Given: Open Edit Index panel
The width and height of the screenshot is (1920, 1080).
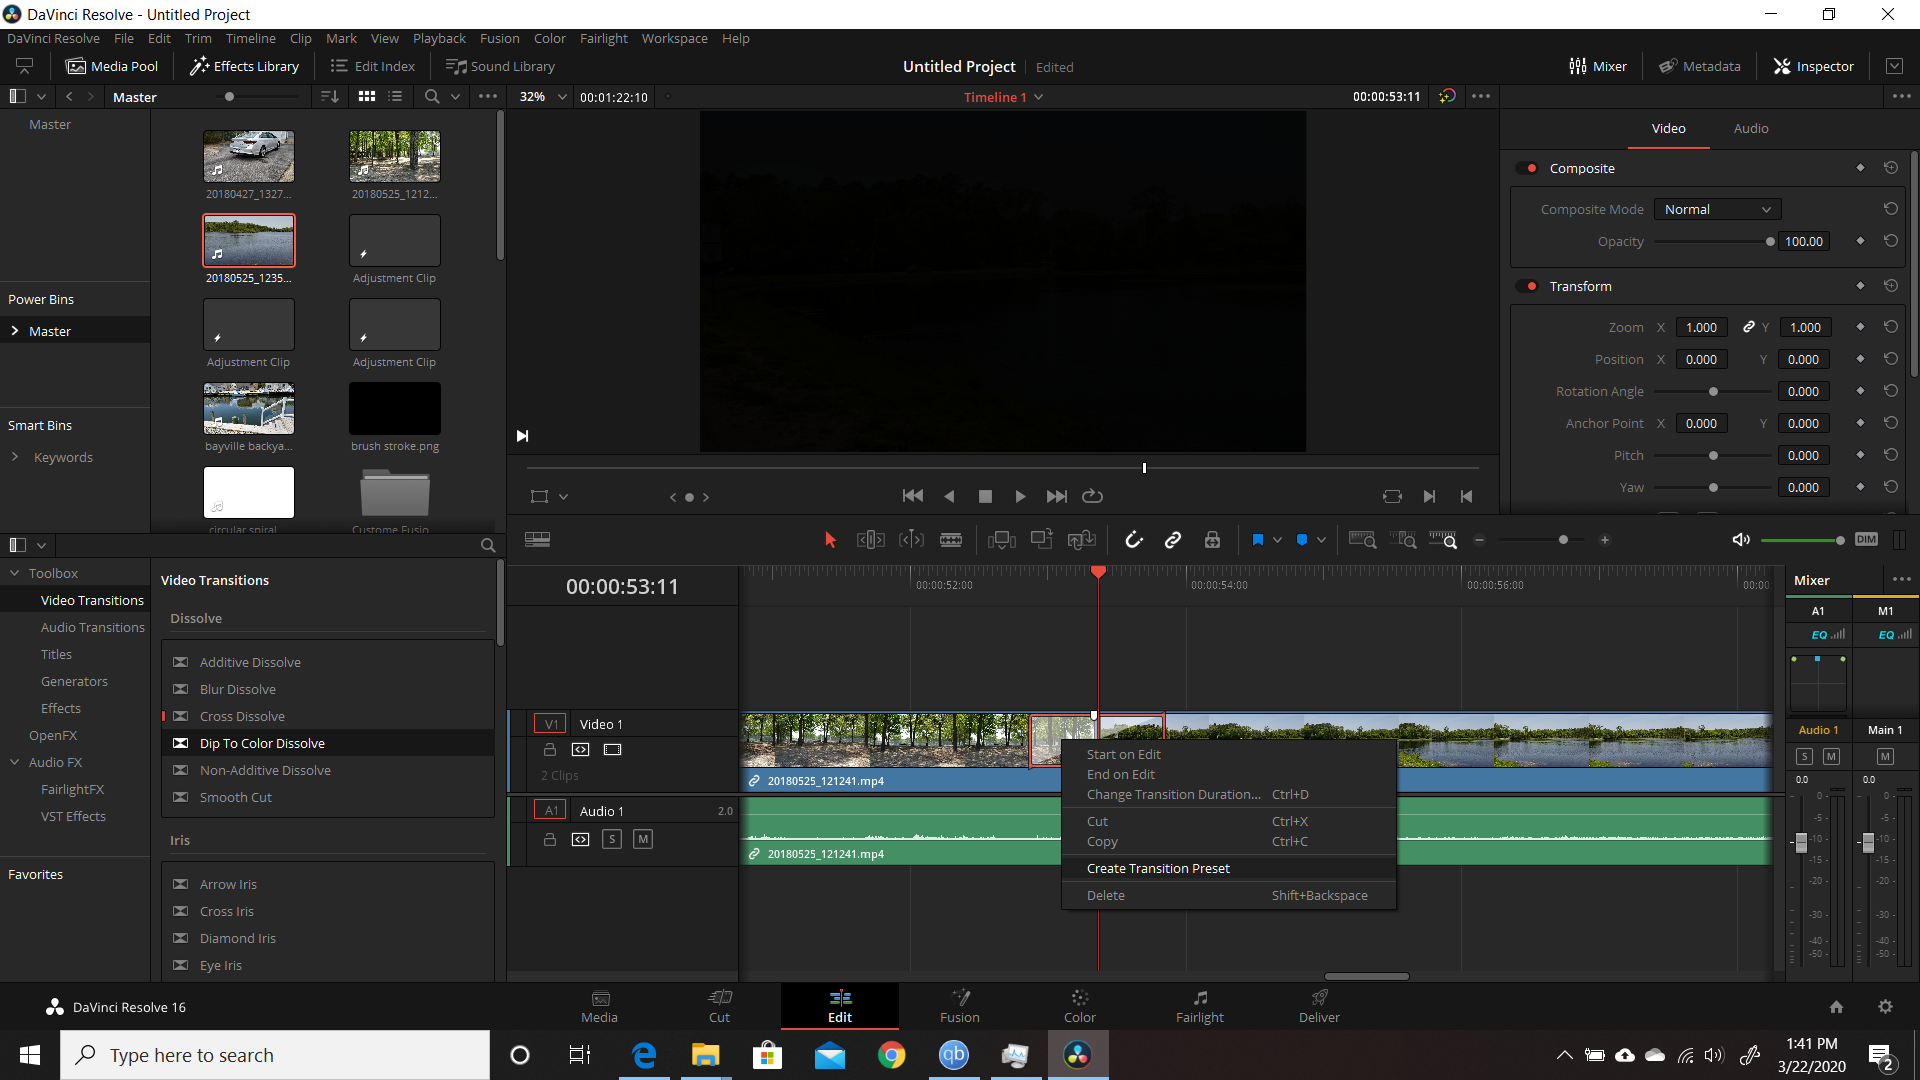Looking at the screenshot, I should click(x=373, y=66).
